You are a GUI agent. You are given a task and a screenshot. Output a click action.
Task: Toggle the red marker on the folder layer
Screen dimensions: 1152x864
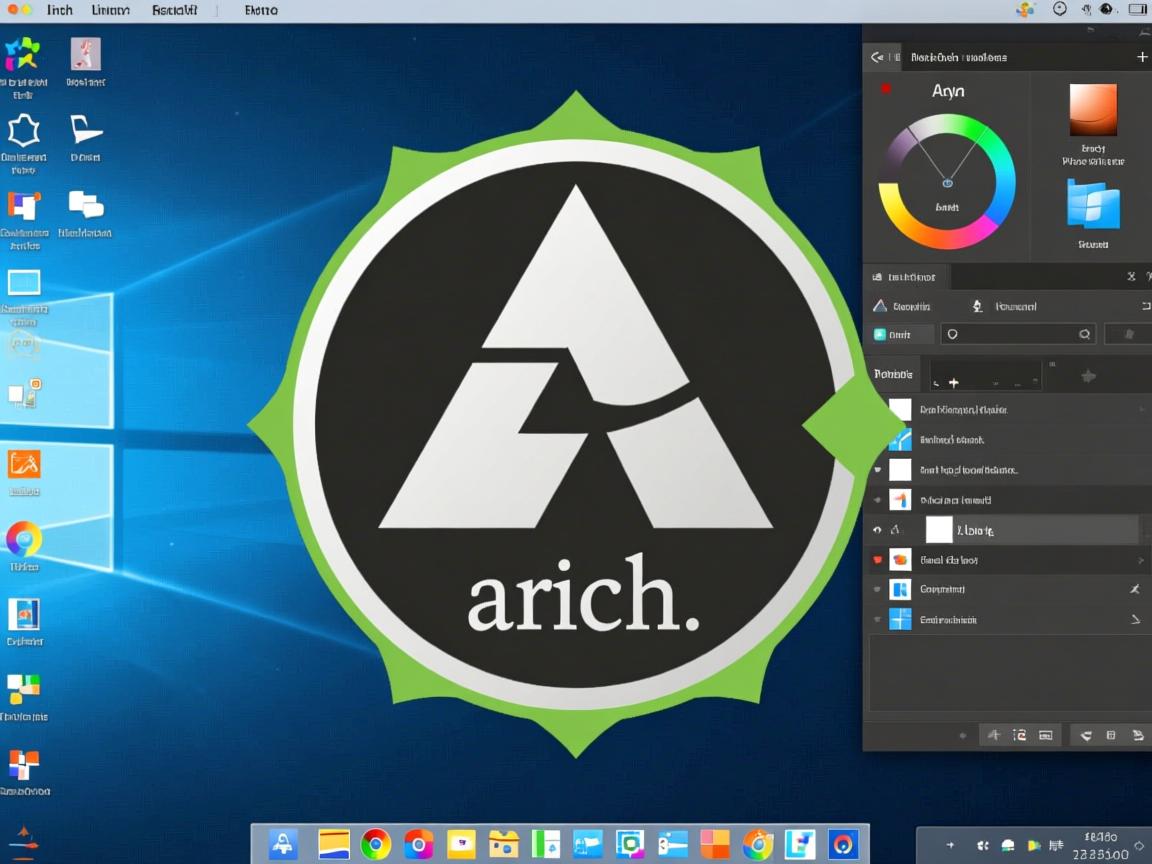[876, 558]
